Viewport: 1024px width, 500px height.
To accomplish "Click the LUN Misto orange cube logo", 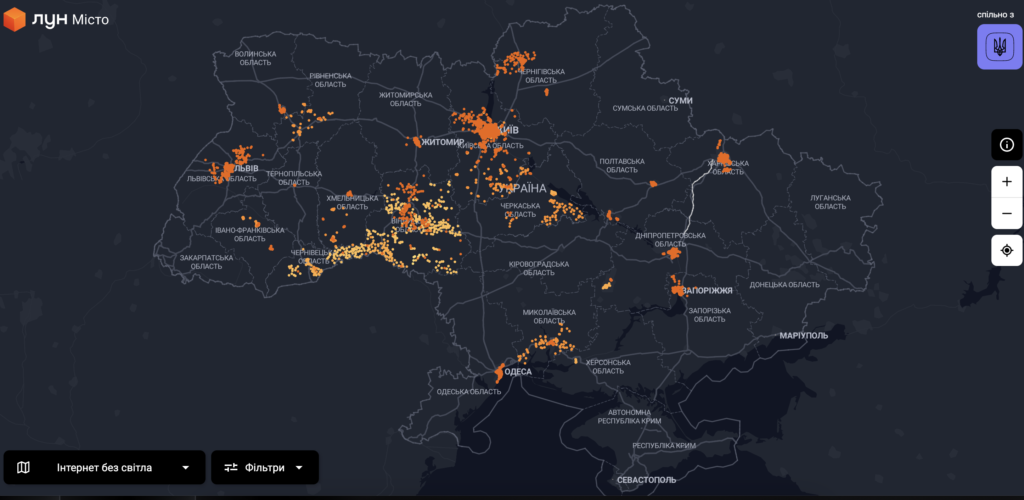I will point(14,19).
